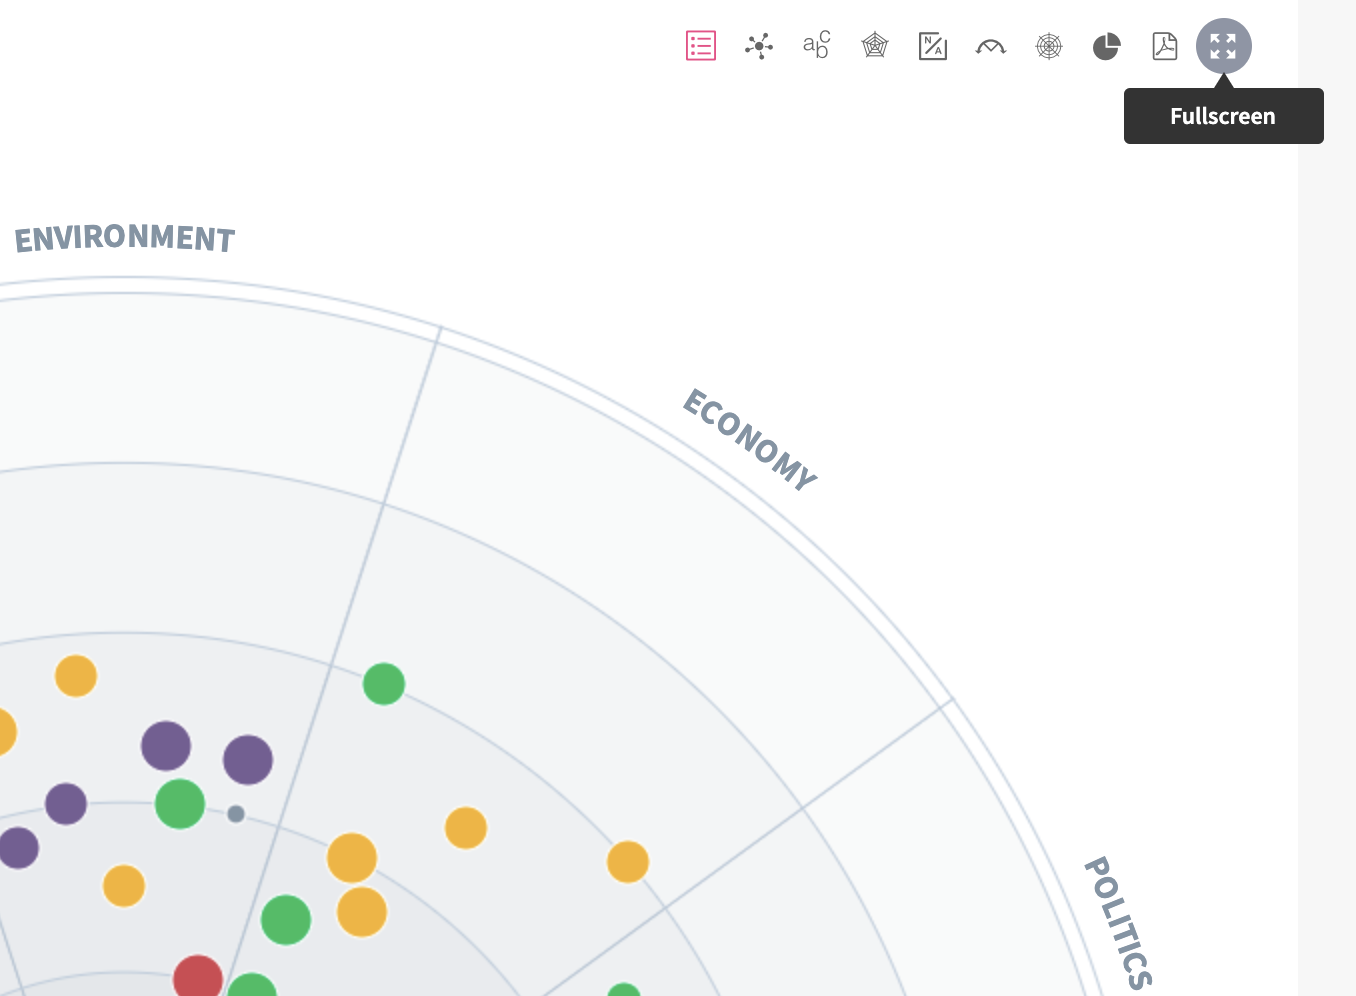Image resolution: width=1356 pixels, height=996 pixels.
Task: Click the topmost orange dot in Environment sector
Action: [x=76, y=676]
